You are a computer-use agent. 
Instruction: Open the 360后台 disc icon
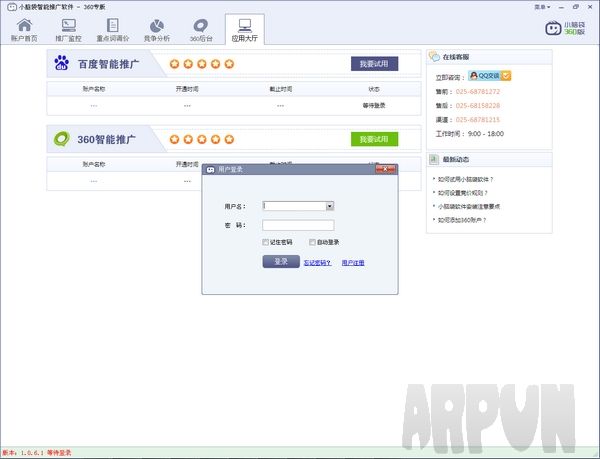pos(201,25)
